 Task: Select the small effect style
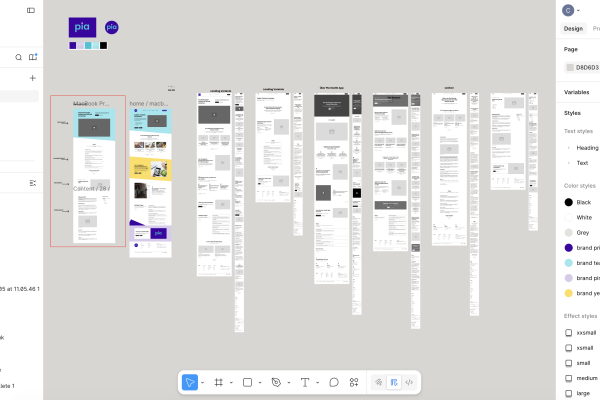pos(583,363)
